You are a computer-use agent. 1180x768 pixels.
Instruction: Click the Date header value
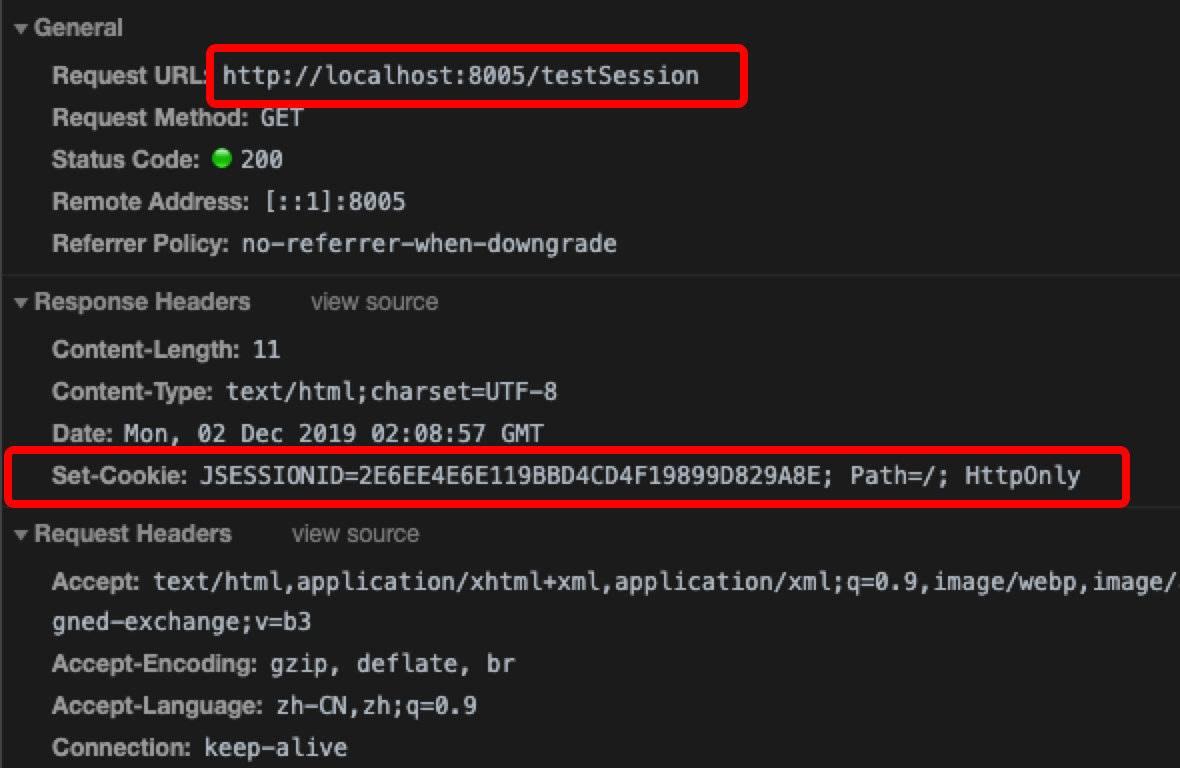pos(333,434)
